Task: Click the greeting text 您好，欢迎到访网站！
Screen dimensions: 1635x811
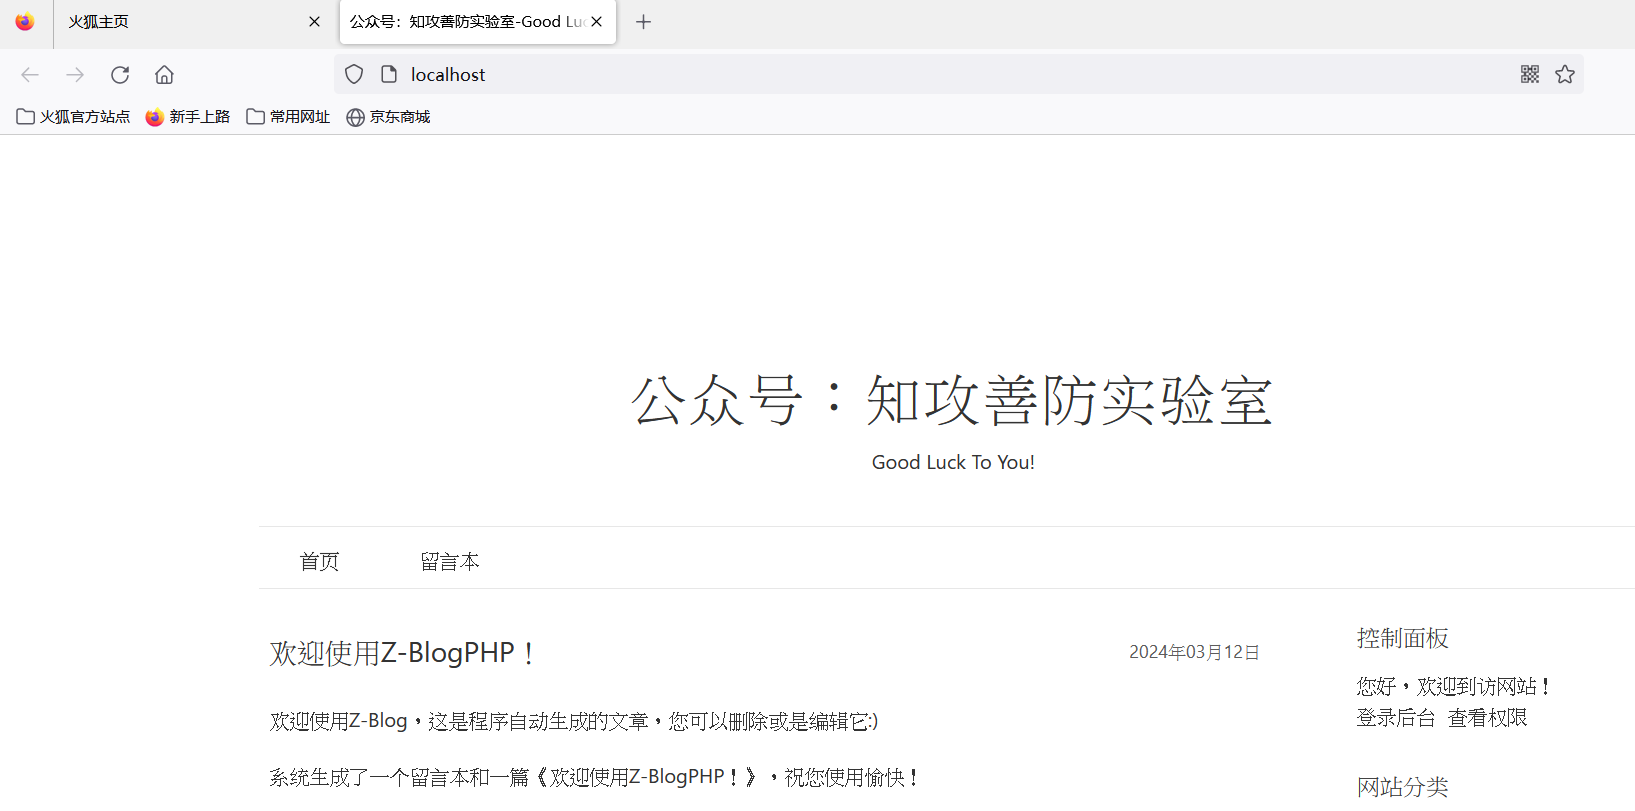Action: (x=1455, y=686)
